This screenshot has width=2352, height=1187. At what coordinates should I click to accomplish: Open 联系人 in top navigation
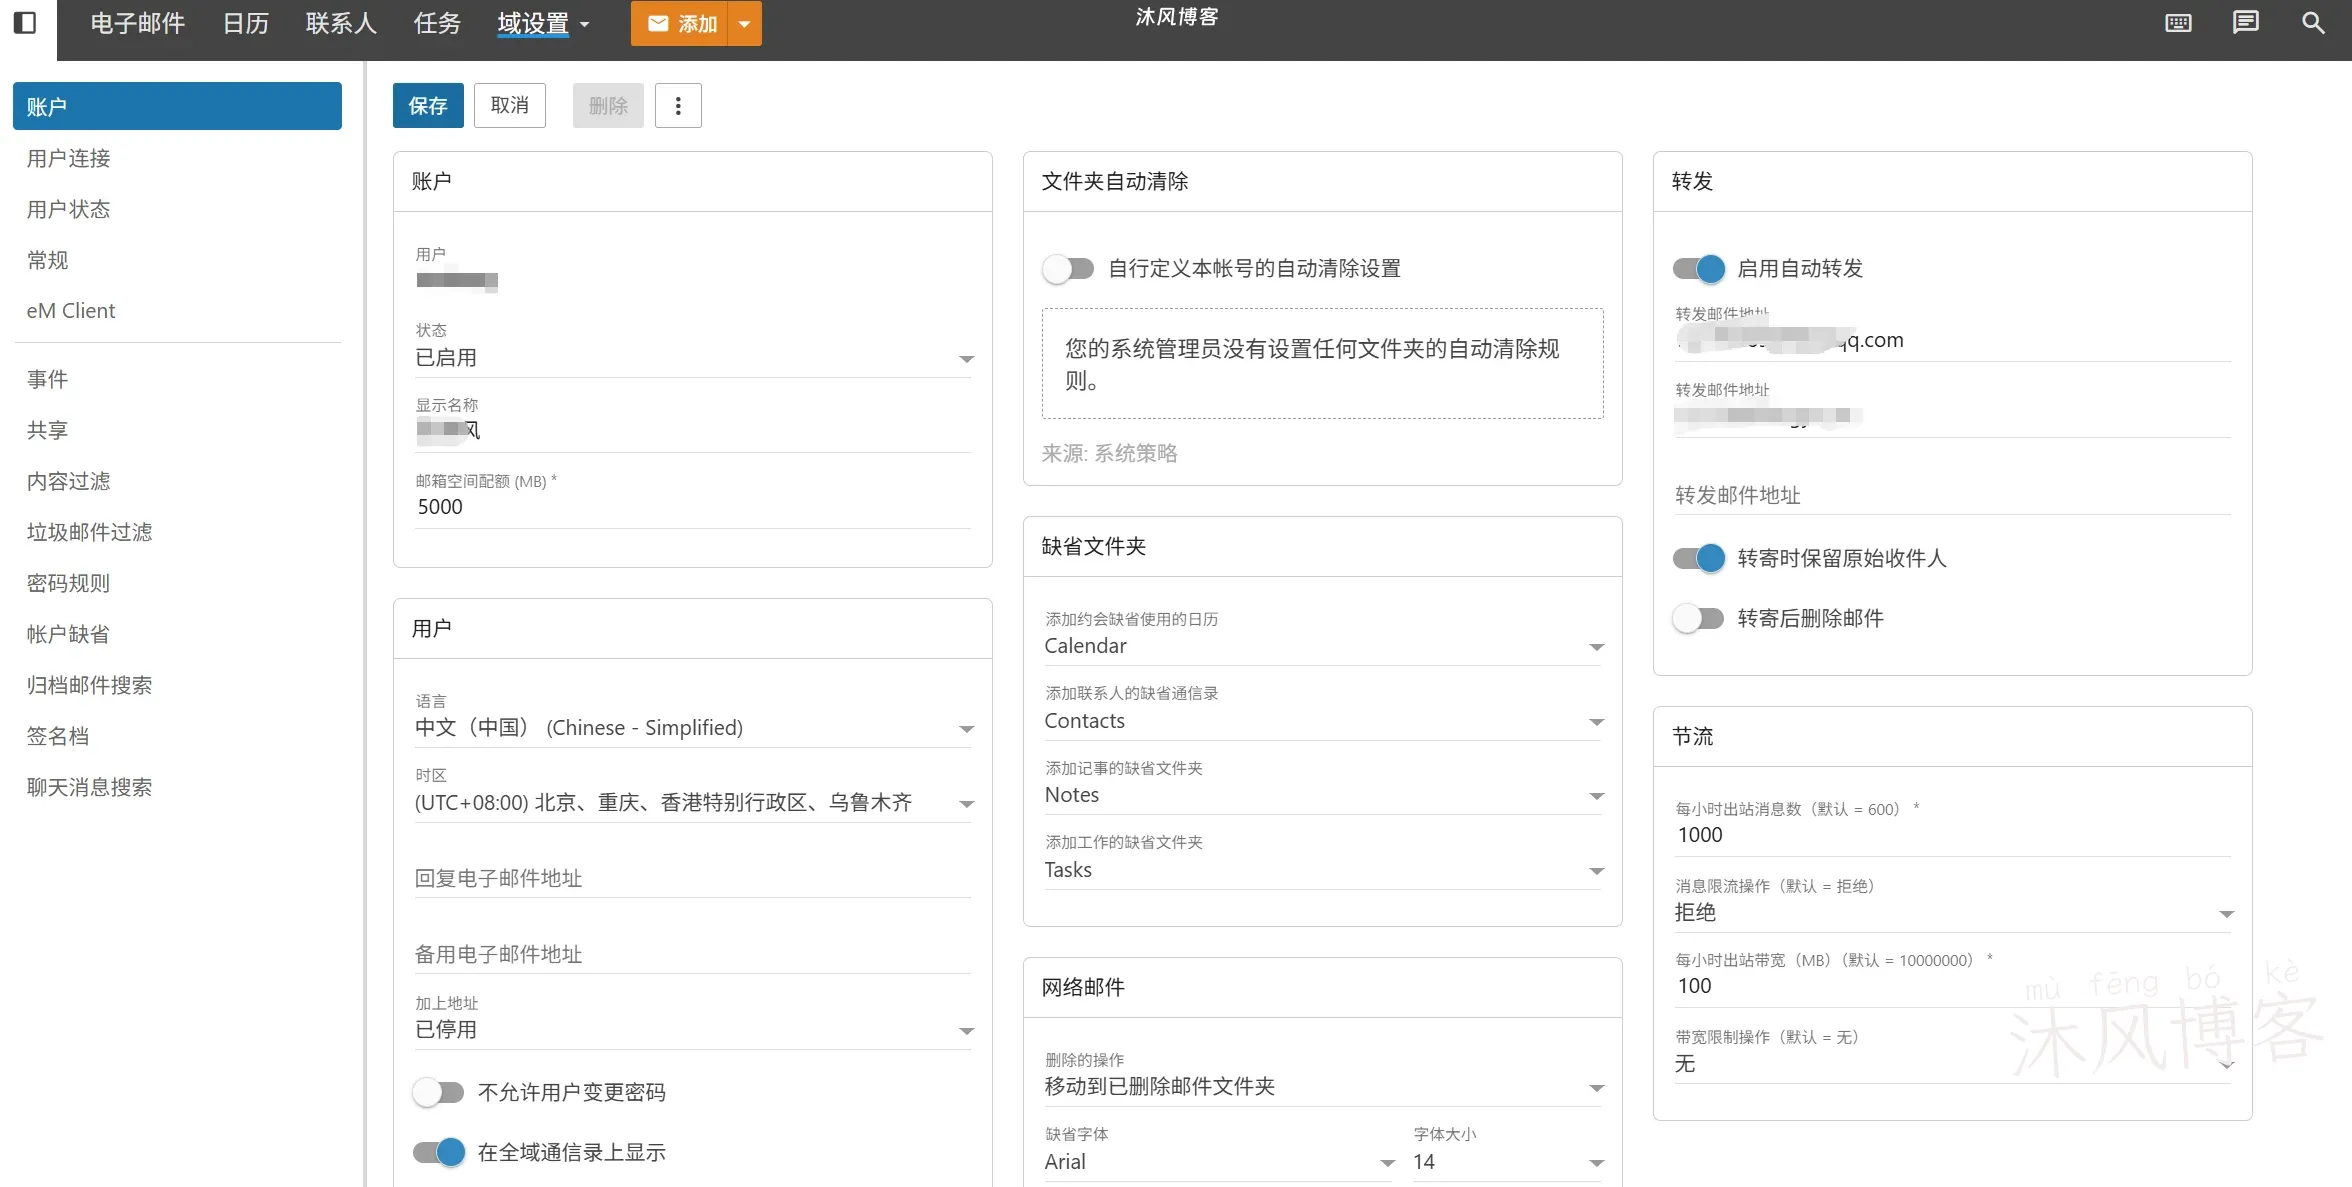[341, 23]
